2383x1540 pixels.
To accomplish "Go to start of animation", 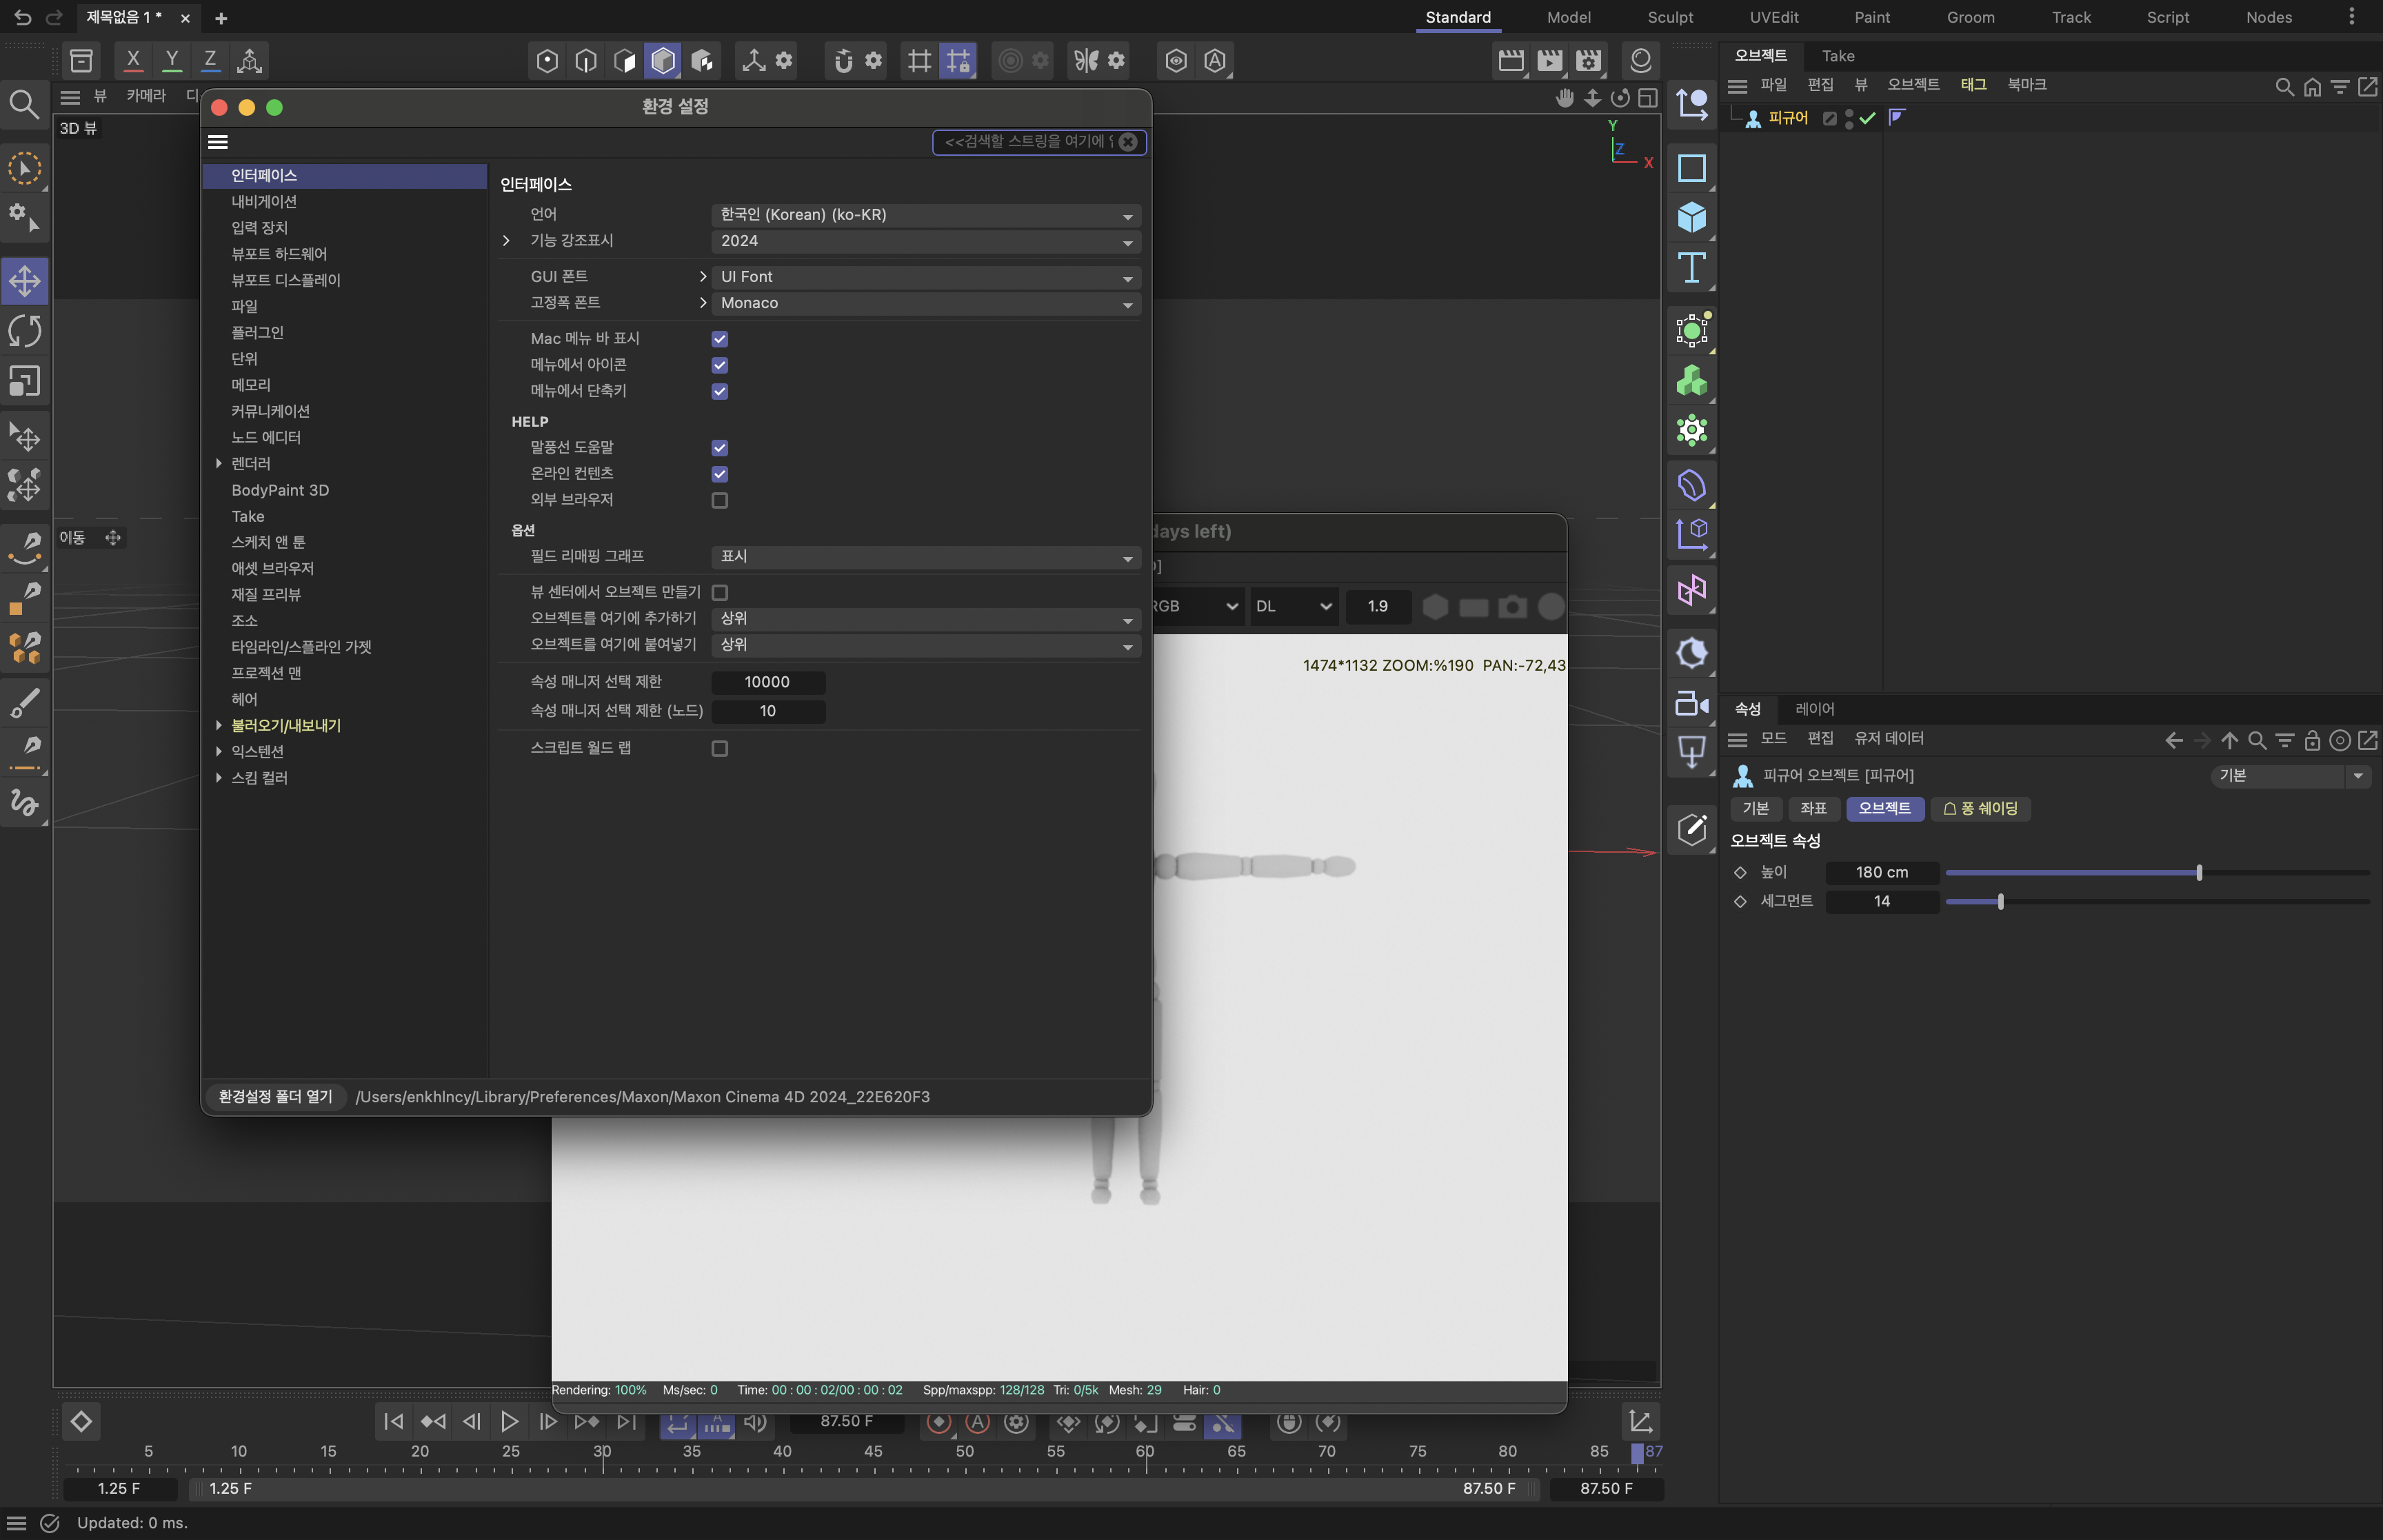I will click(394, 1421).
